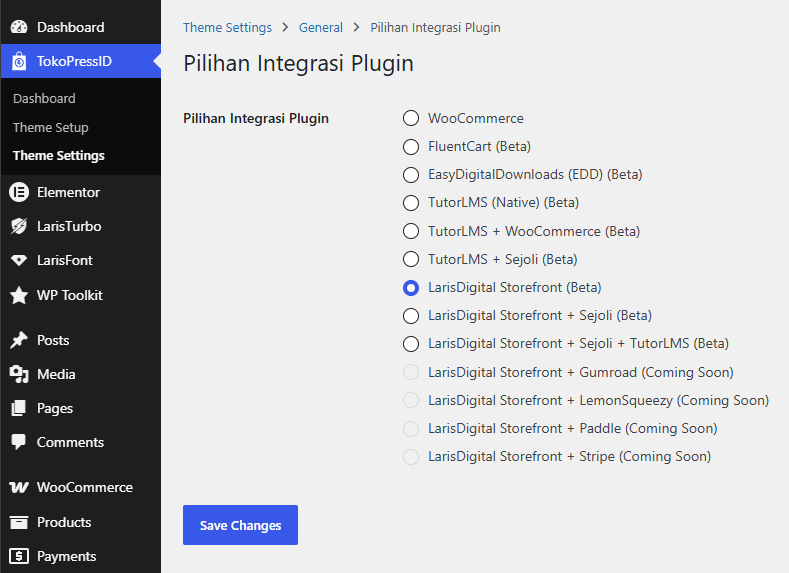Screen dimensions: 789x573
Task: Click the Stripe (Coming Soon) radio button
Action: coord(411,457)
